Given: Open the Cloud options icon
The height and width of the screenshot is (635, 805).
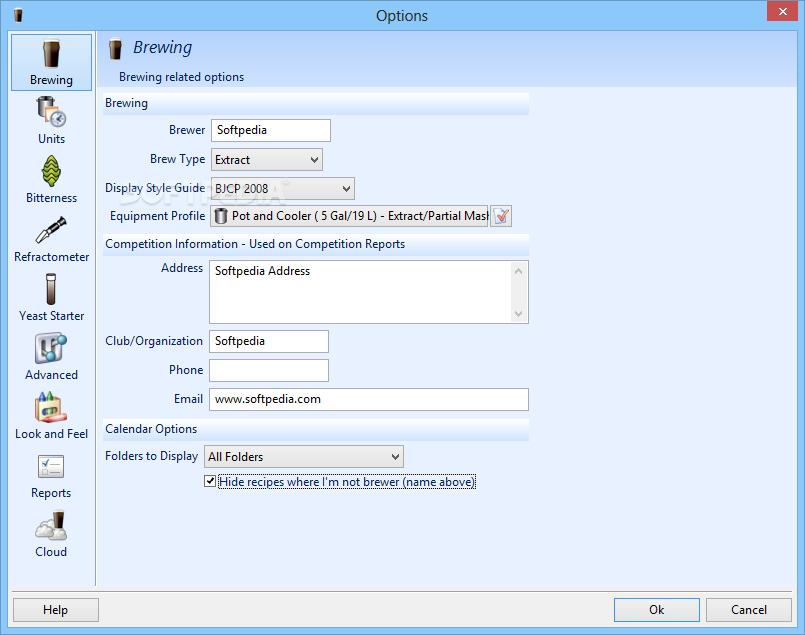Looking at the screenshot, I should (x=51, y=525).
